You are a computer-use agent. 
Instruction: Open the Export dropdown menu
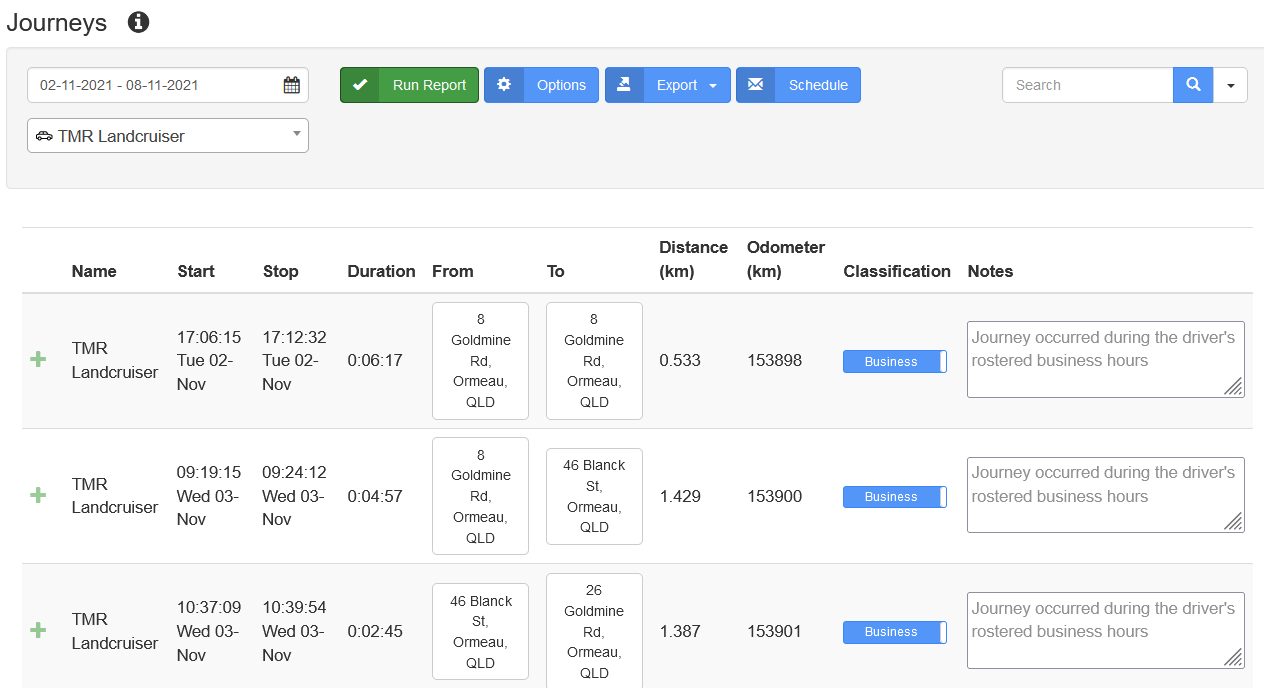point(668,85)
